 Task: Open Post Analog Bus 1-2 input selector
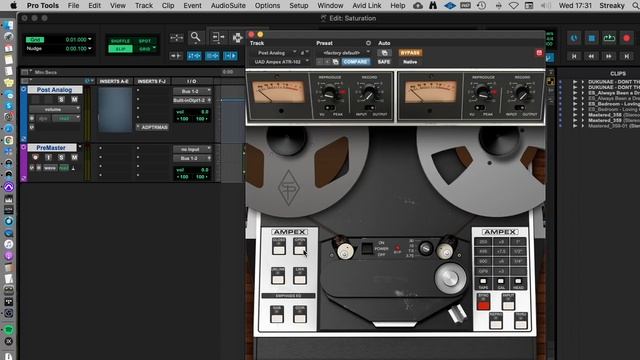[x=192, y=91]
